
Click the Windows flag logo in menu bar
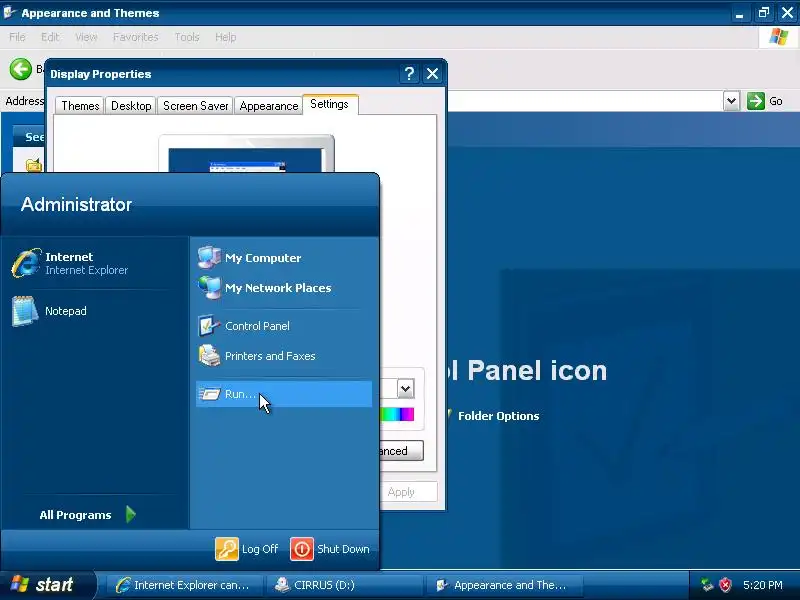779,37
